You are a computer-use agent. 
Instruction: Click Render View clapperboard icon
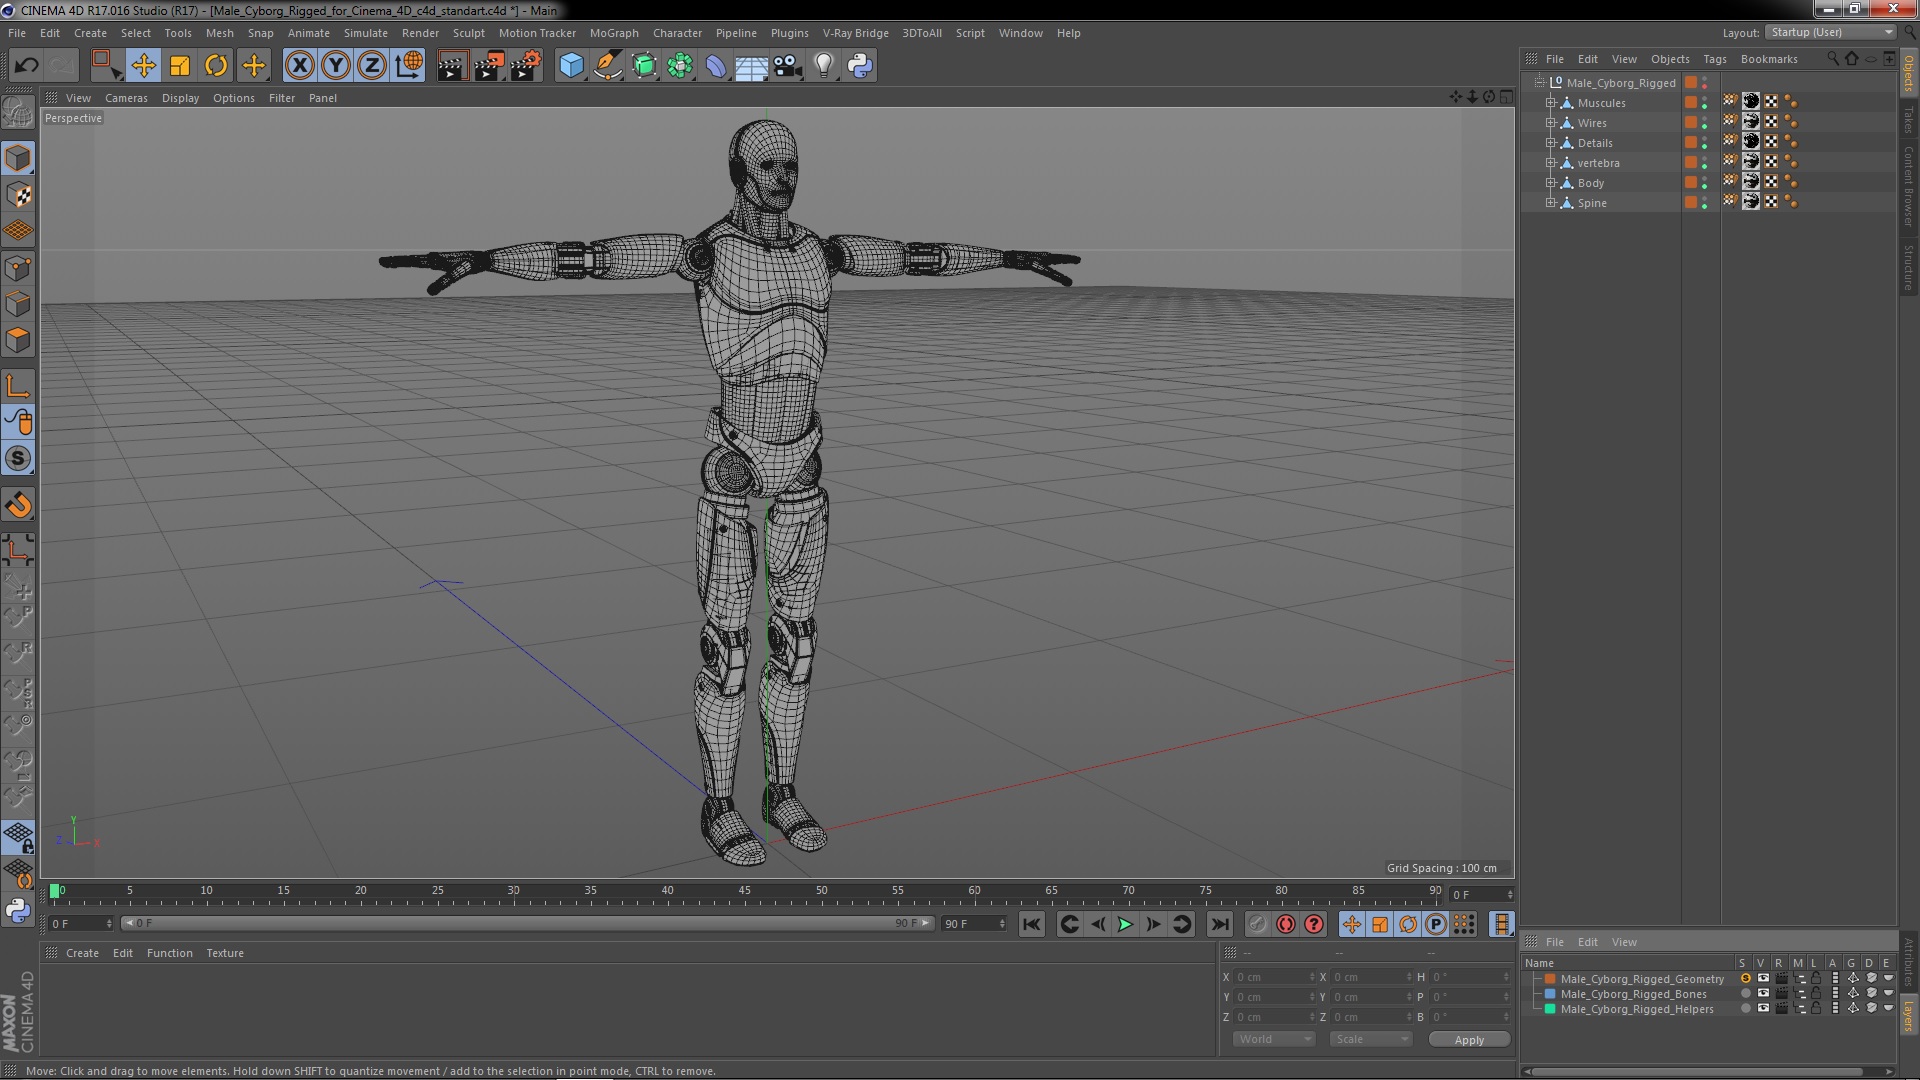pos(452,66)
